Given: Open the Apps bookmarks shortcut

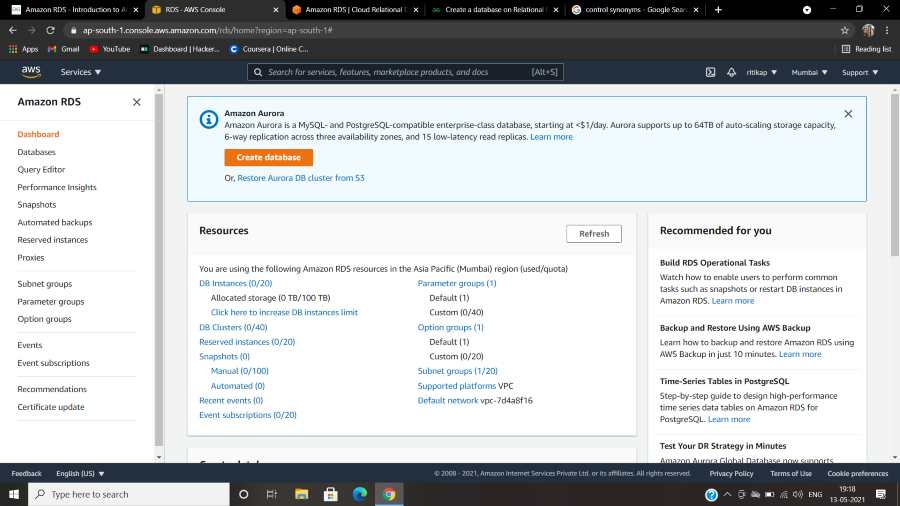Looking at the screenshot, I should [24, 49].
